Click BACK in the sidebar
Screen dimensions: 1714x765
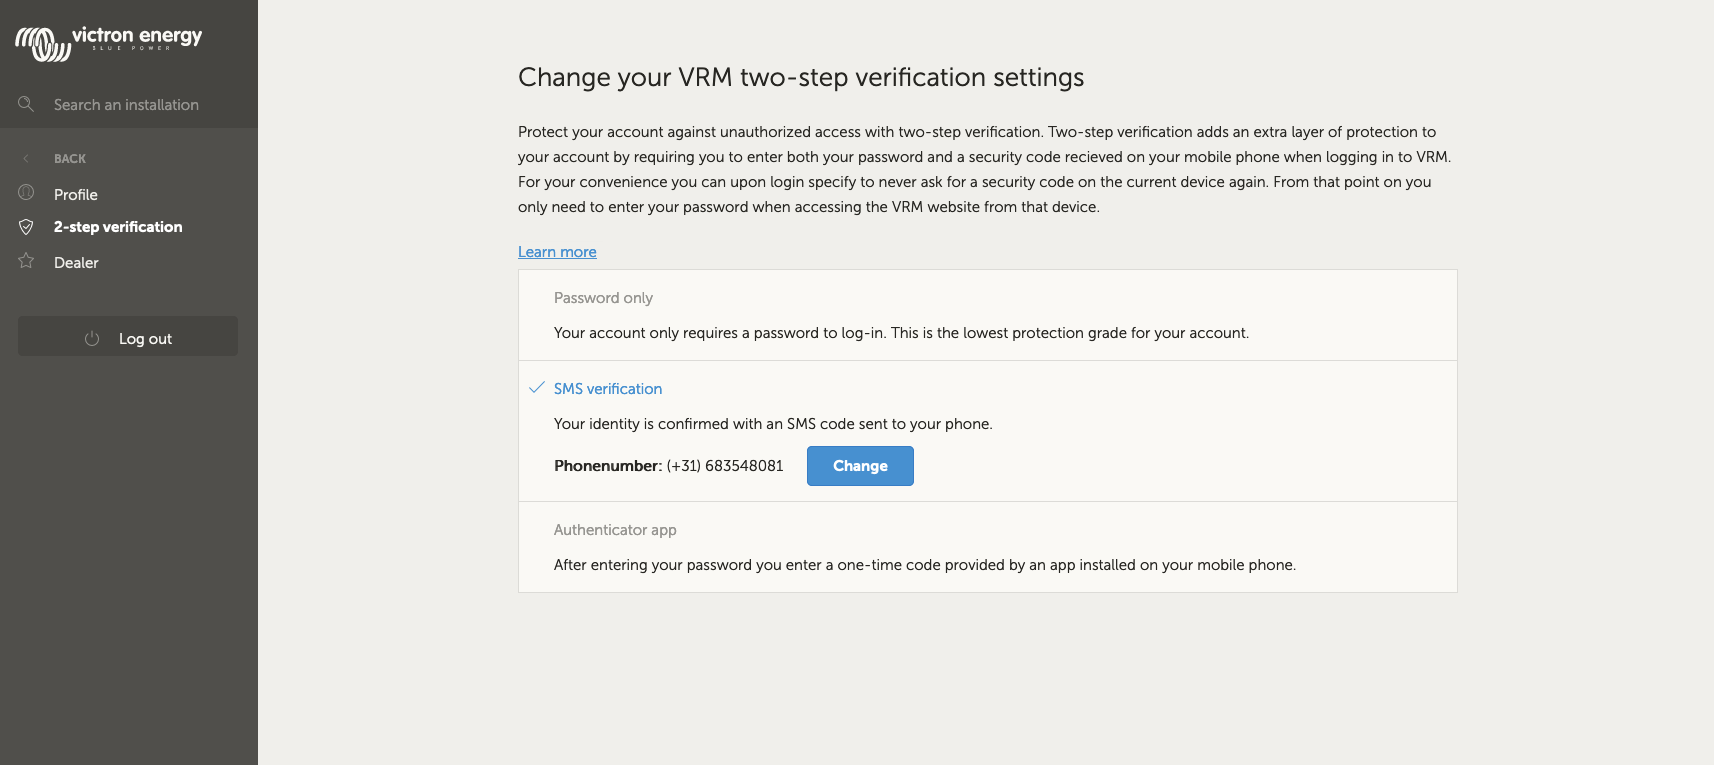(x=70, y=159)
